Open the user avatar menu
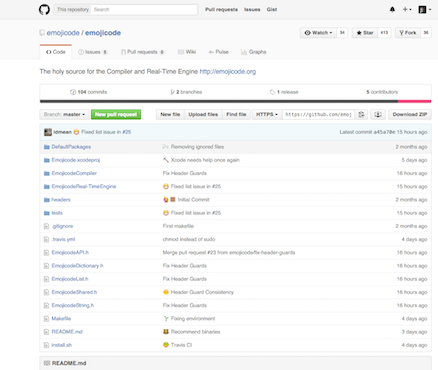Viewport: 438px width, 370px height. [424, 10]
